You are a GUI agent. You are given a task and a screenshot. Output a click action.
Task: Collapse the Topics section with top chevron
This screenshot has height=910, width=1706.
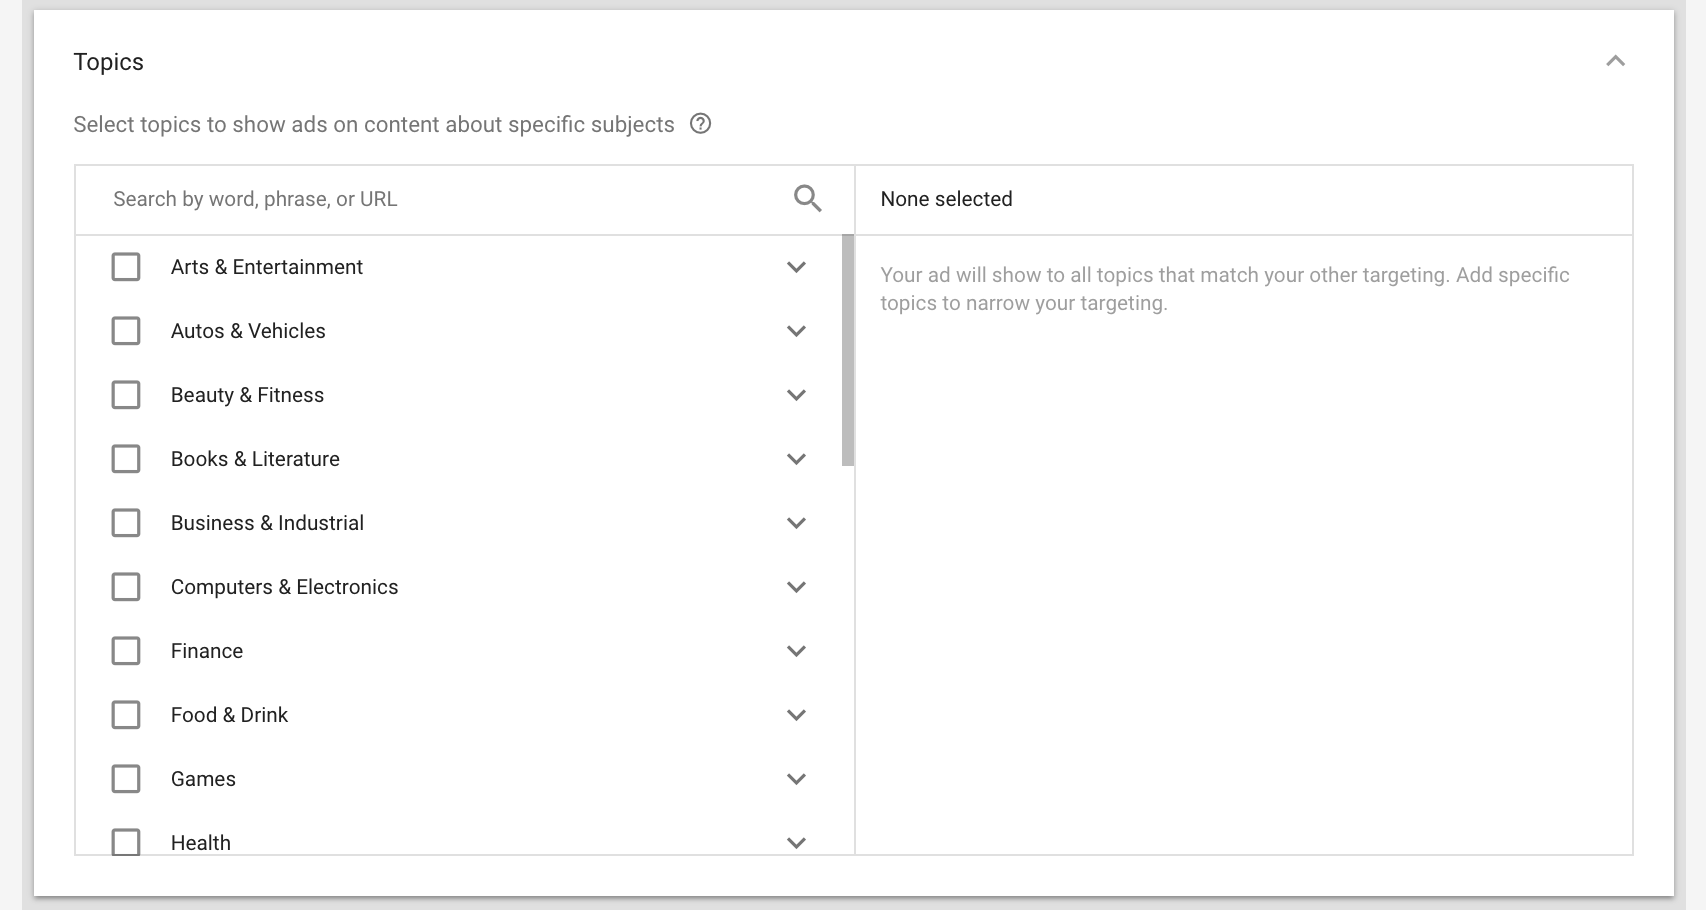click(1615, 62)
